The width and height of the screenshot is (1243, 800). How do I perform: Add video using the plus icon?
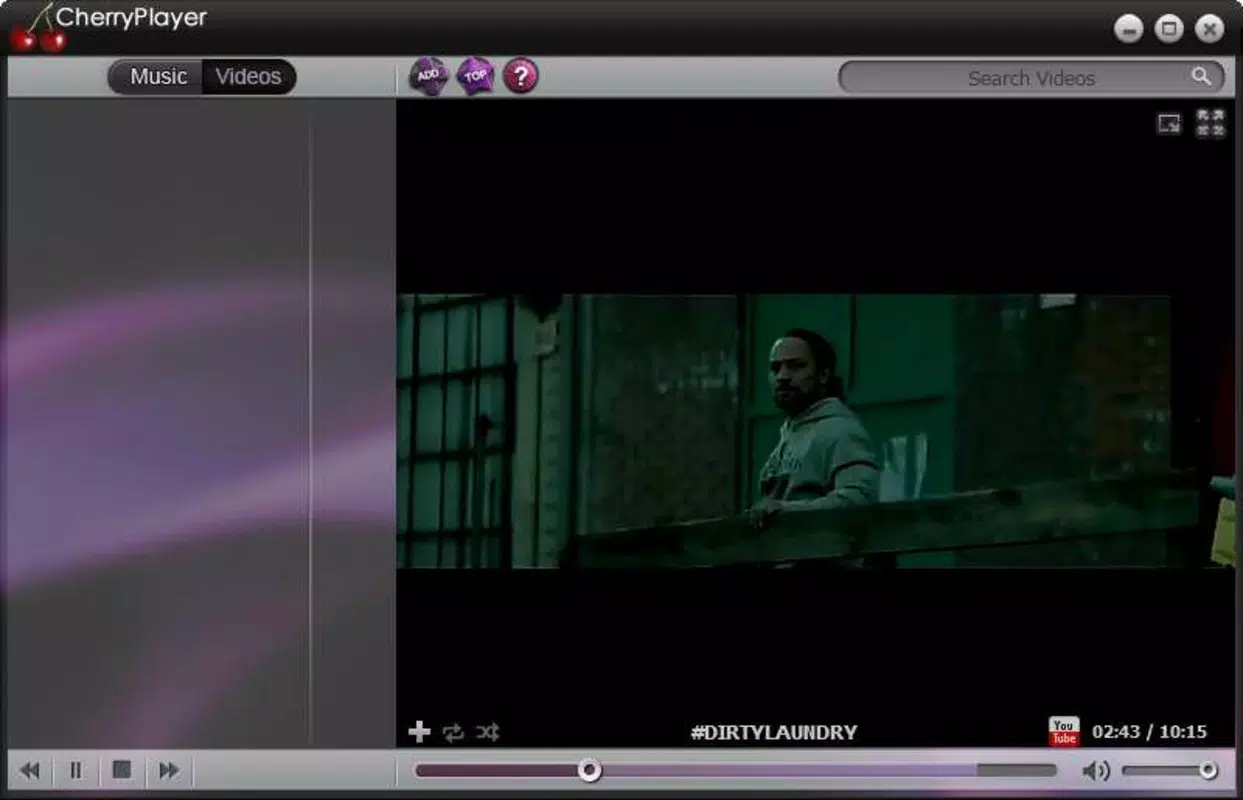point(420,732)
